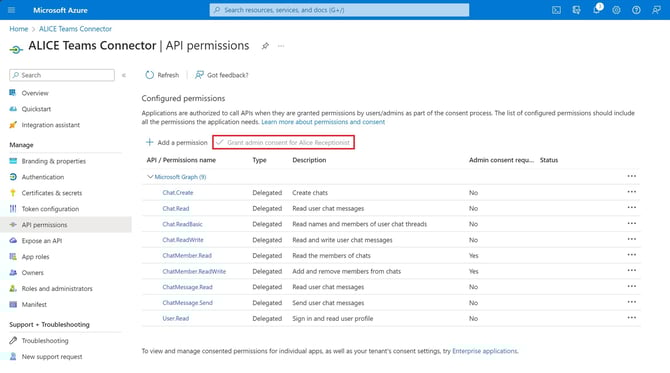Open the ChatMessage.Read permission link
Viewport: 670px width, 373px height.
tap(187, 287)
